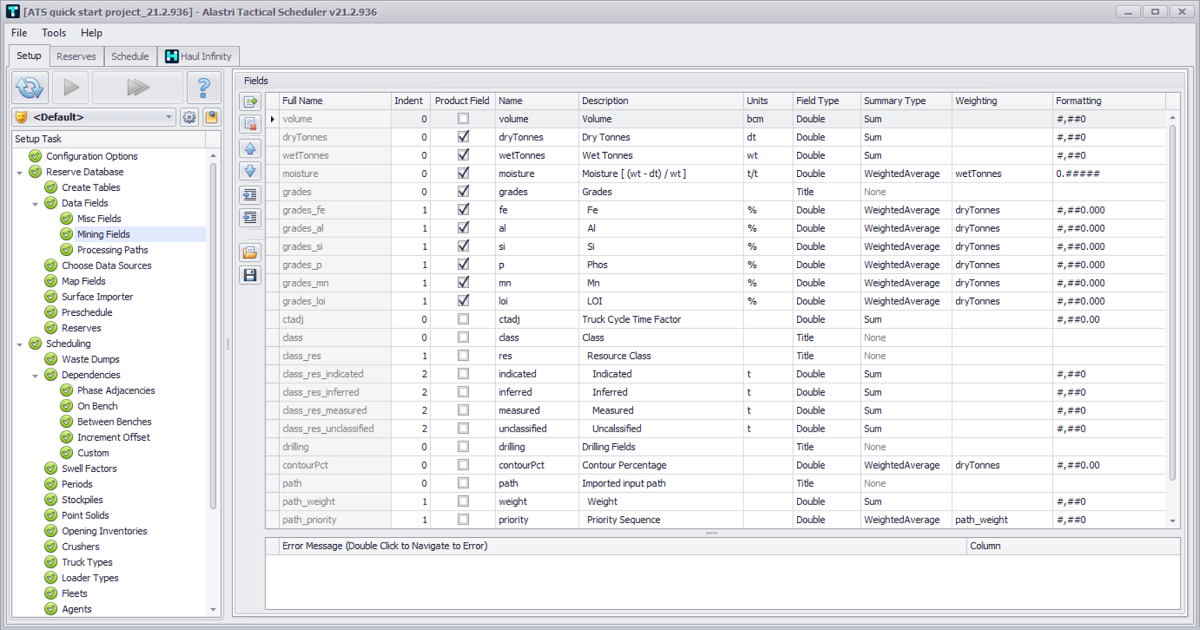
Task: Click the add new field row icon
Action: pos(250,102)
